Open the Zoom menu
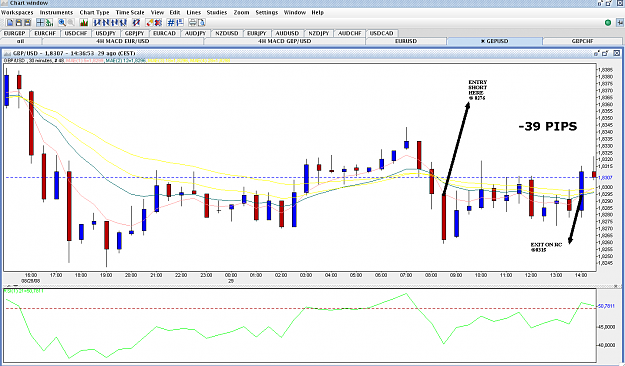 coord(241,12)
